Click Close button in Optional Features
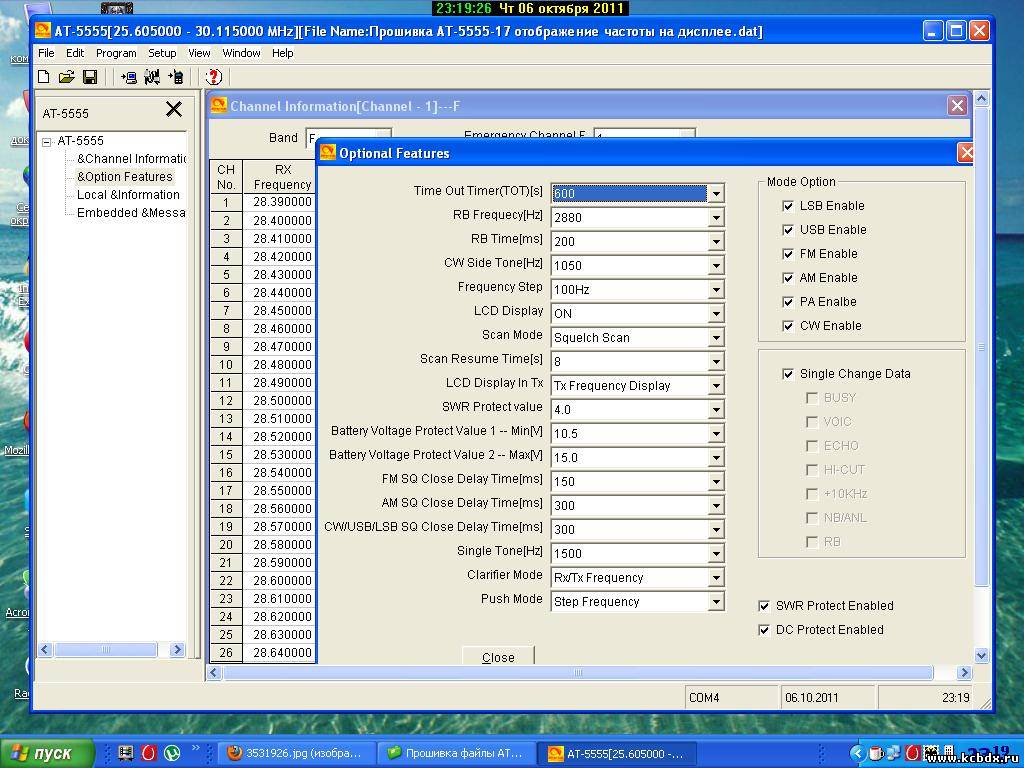The image size is (1024, 768). pos(498,656)
